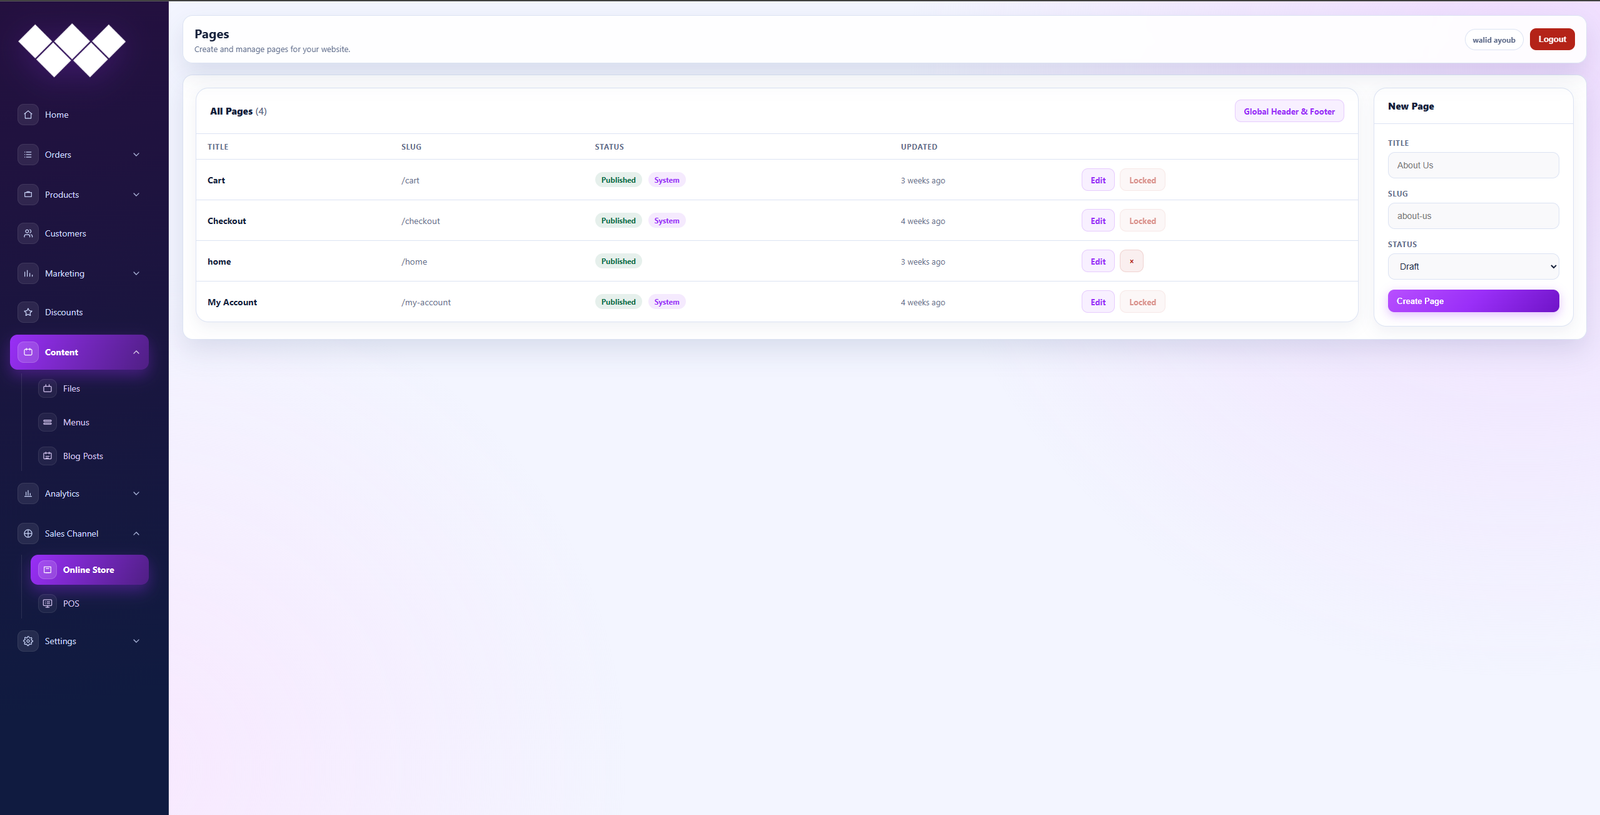Focus the Slug field with about-us placeholder

[1473, 216]
